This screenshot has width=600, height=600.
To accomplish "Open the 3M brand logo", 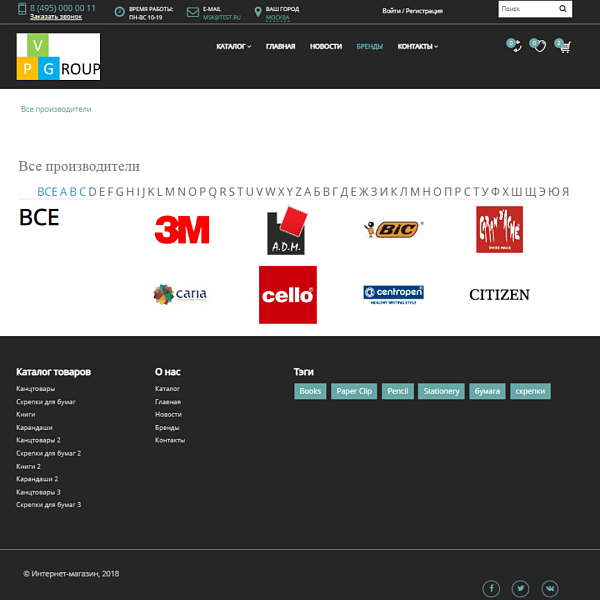I will click(181, 230).
